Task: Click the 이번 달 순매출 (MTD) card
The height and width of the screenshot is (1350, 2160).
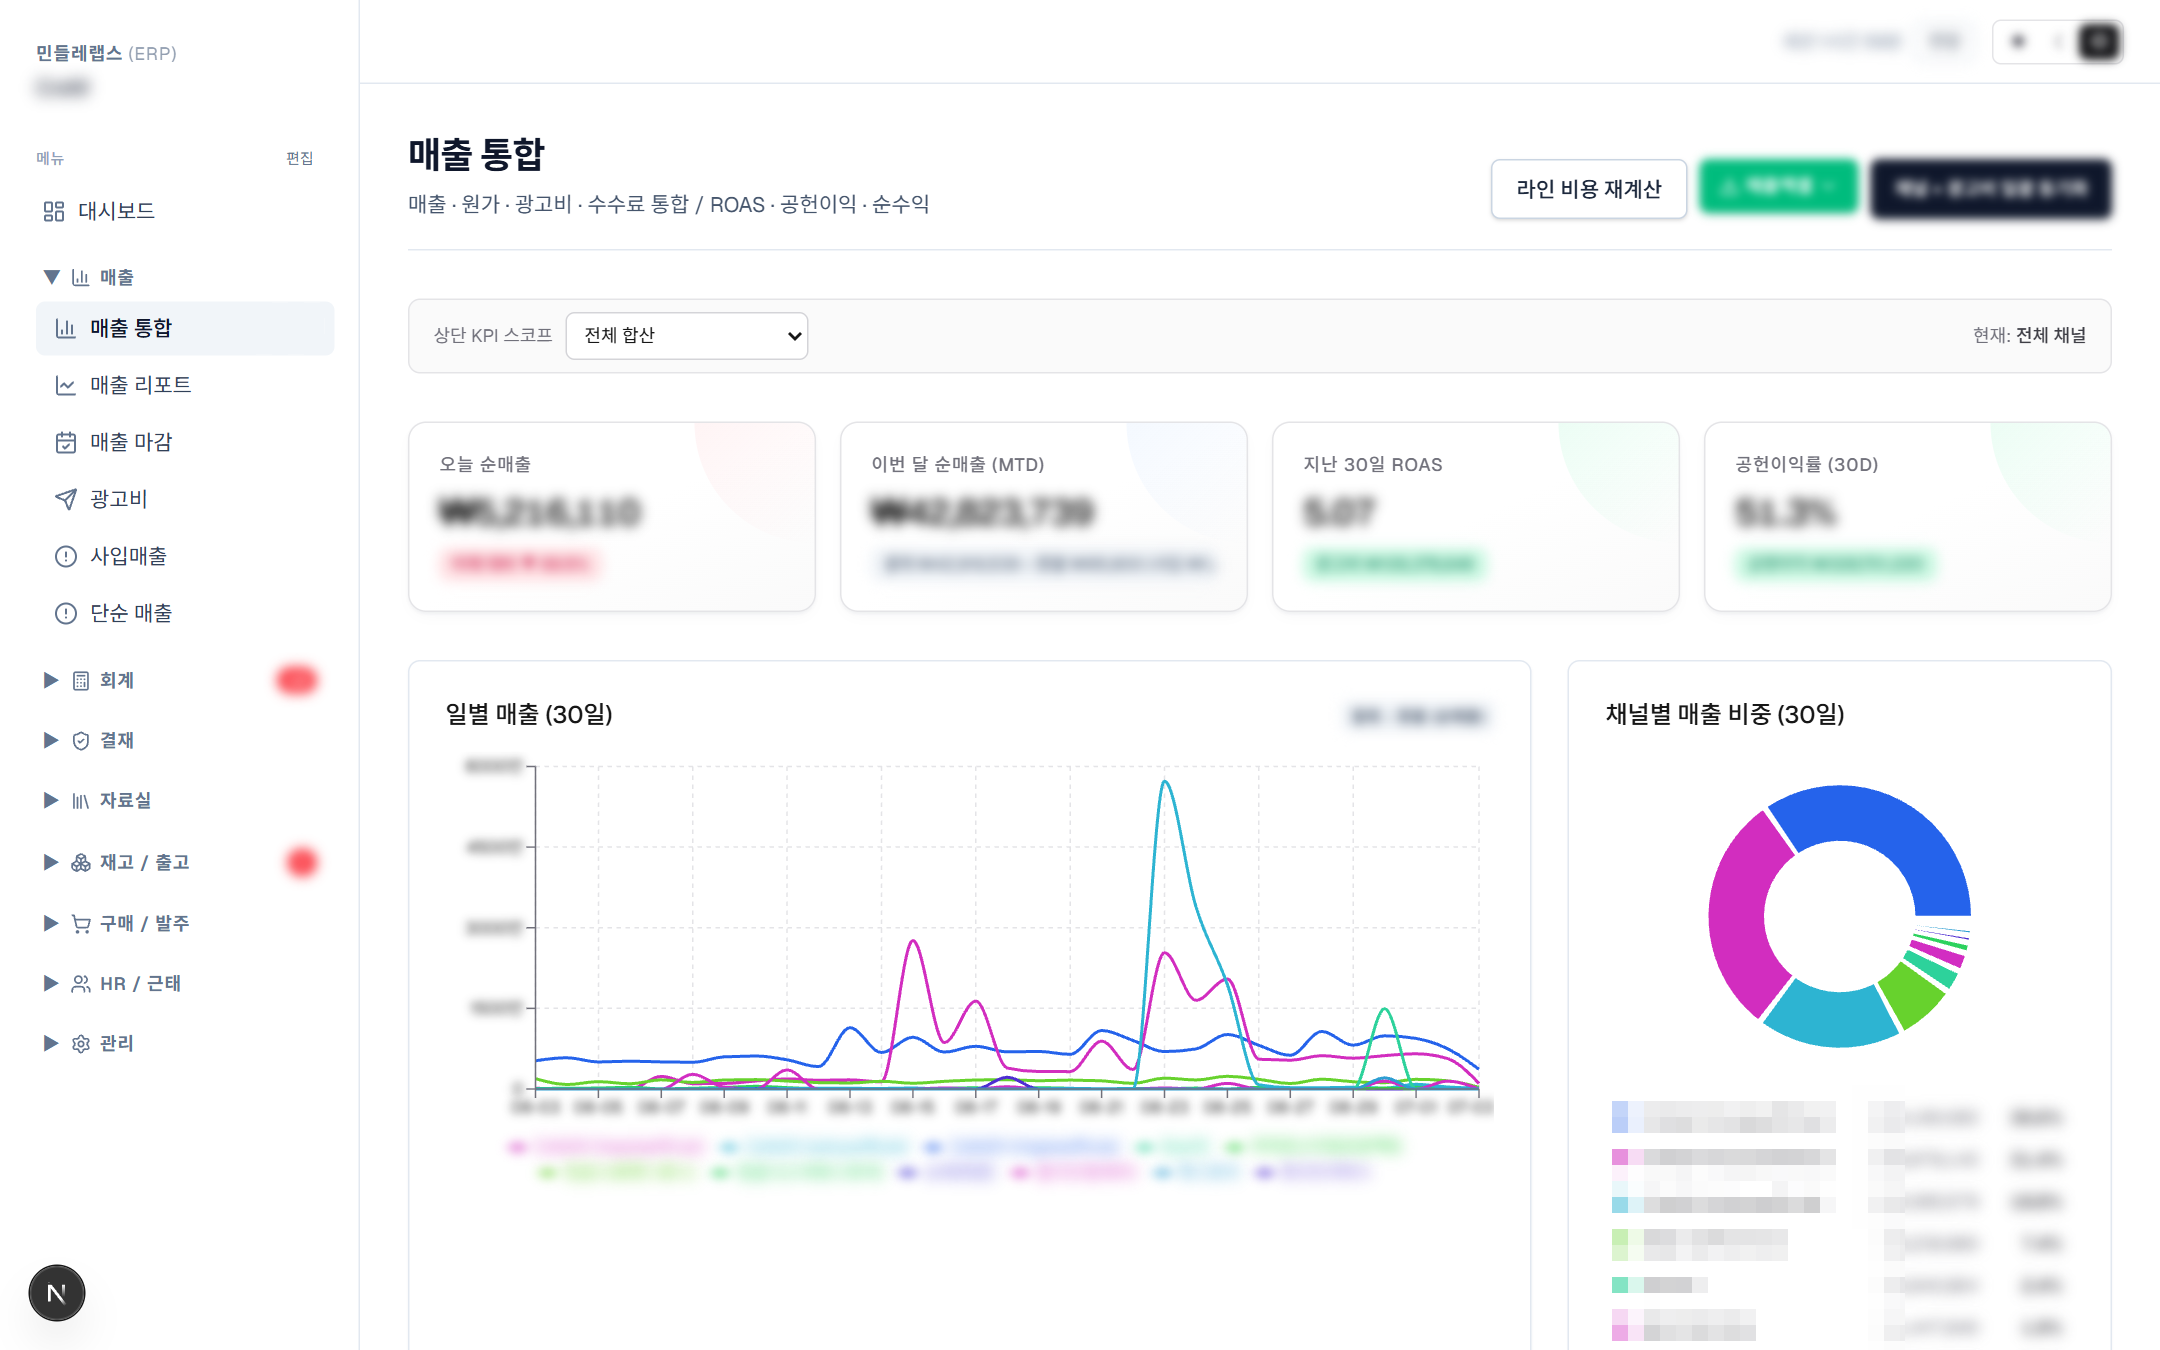Action: pos(1043,516)
